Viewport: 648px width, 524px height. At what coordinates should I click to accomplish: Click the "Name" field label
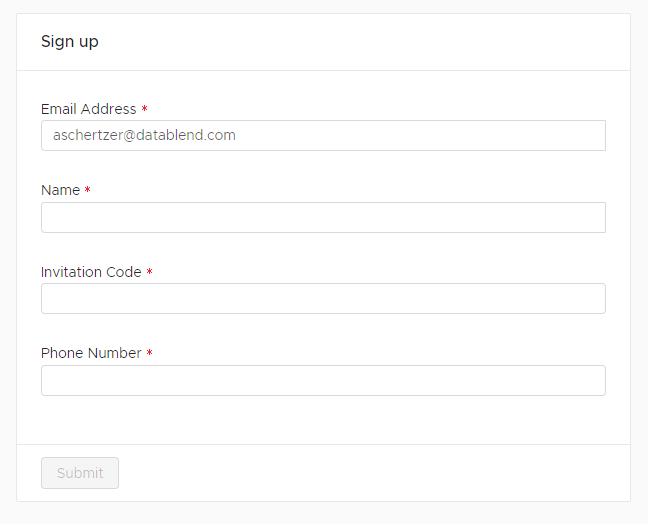pos(60,190)
